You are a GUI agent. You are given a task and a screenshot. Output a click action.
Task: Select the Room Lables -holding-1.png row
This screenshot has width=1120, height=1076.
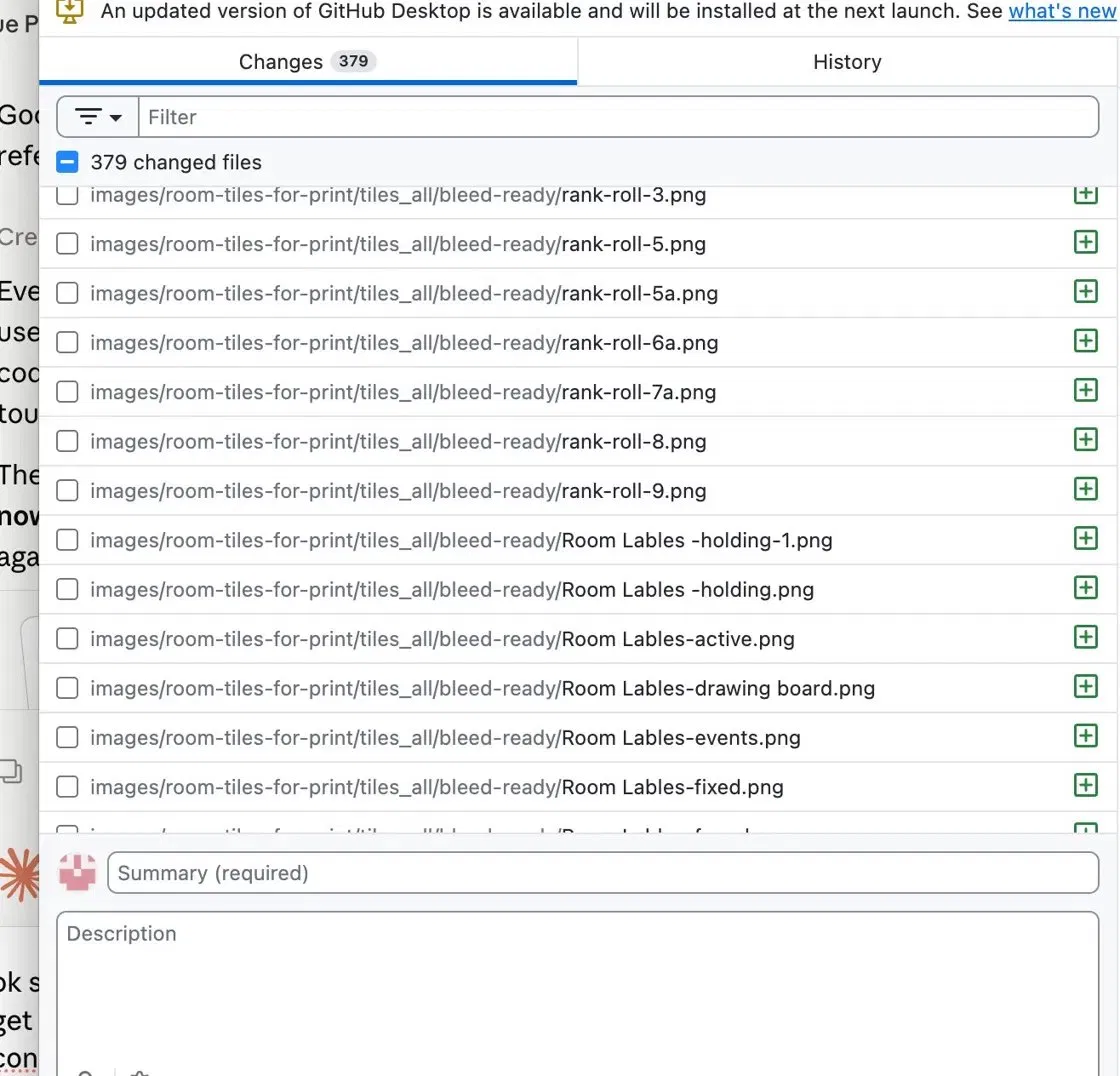(579, 540)
